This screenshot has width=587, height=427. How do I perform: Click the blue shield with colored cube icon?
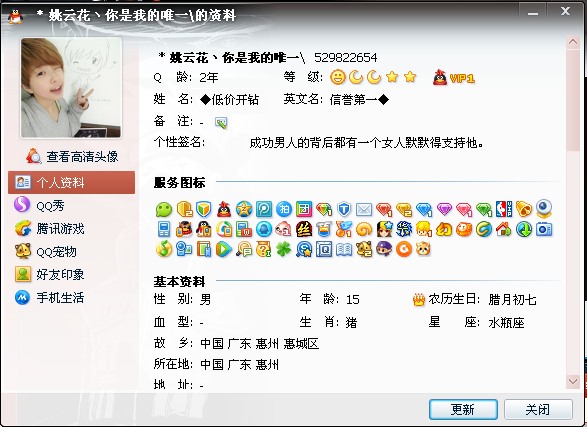[204, 210]
